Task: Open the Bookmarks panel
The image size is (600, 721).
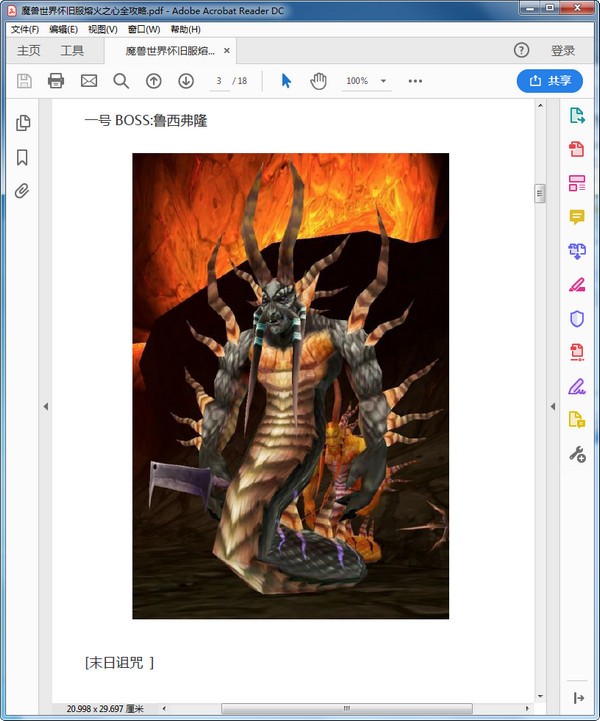Action: (x=23, y=157)
